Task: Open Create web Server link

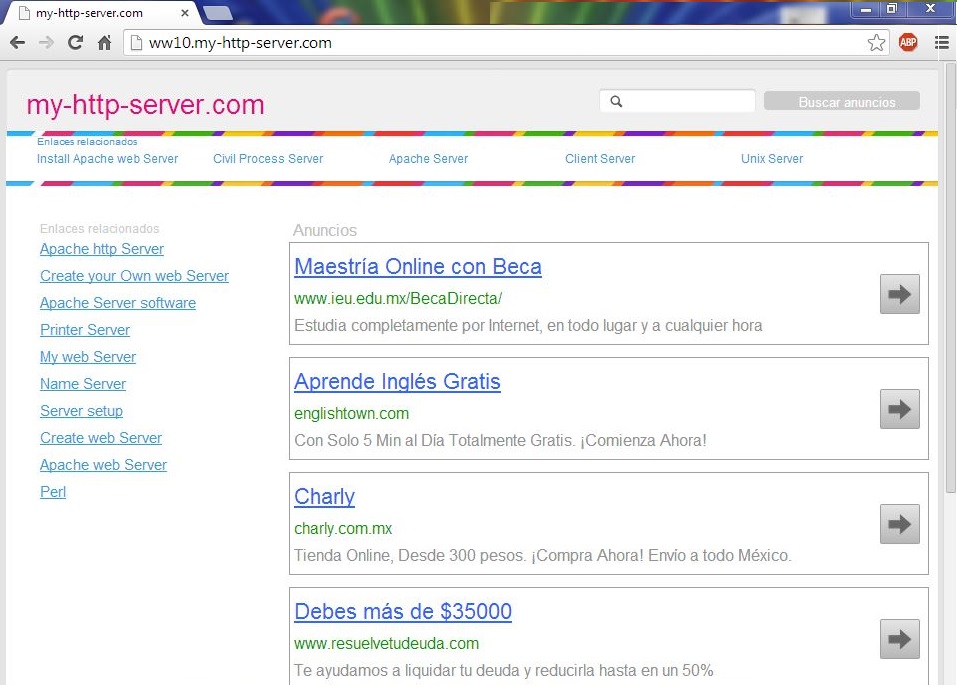Action: (x=101, y=438)
